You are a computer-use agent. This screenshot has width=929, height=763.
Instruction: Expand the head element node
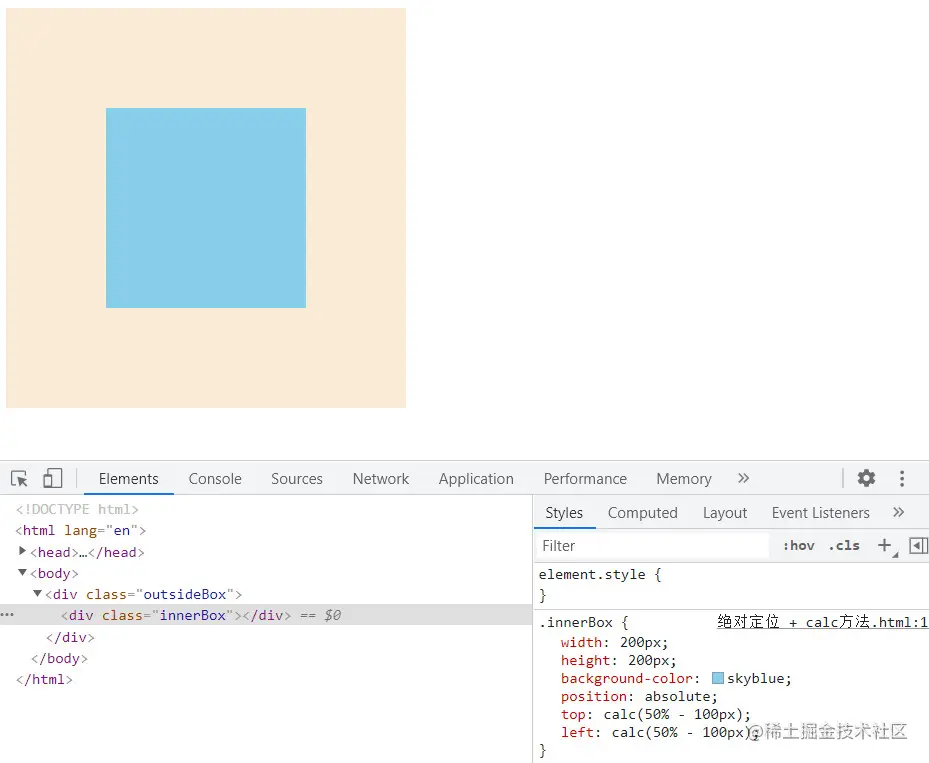point(23,551)
